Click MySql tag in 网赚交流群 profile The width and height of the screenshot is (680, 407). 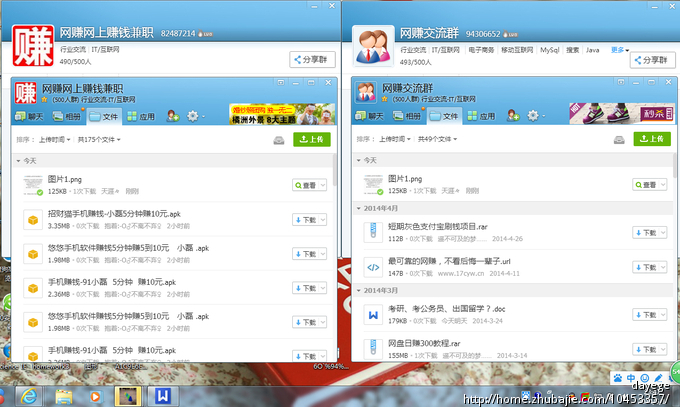549,50
